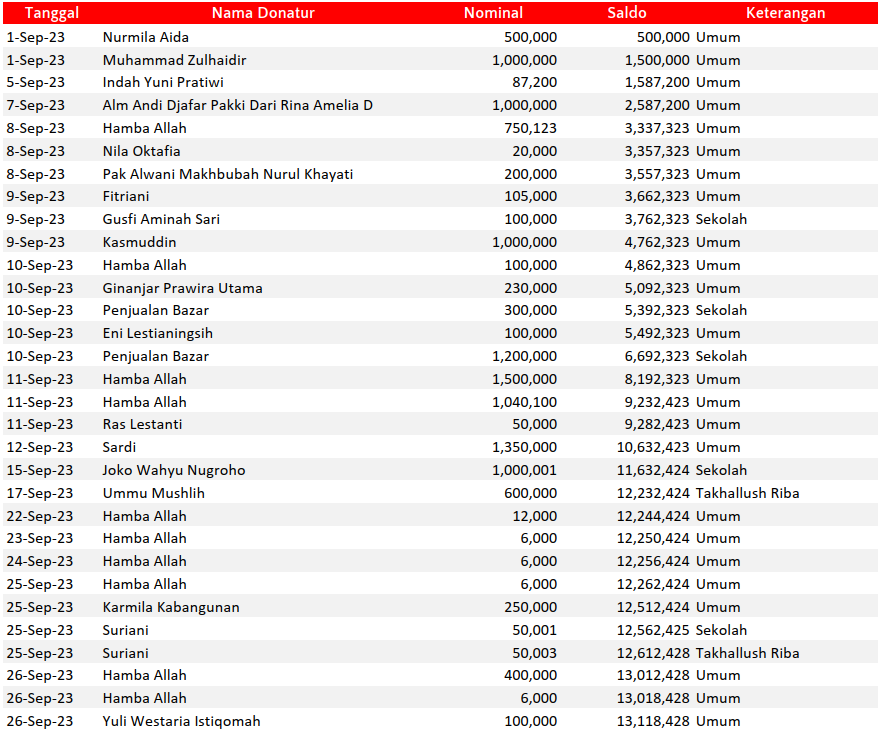The width and height of the screenshot is (878, 732).
Task: Click the Nominal column header
Action: pos(493,13)
